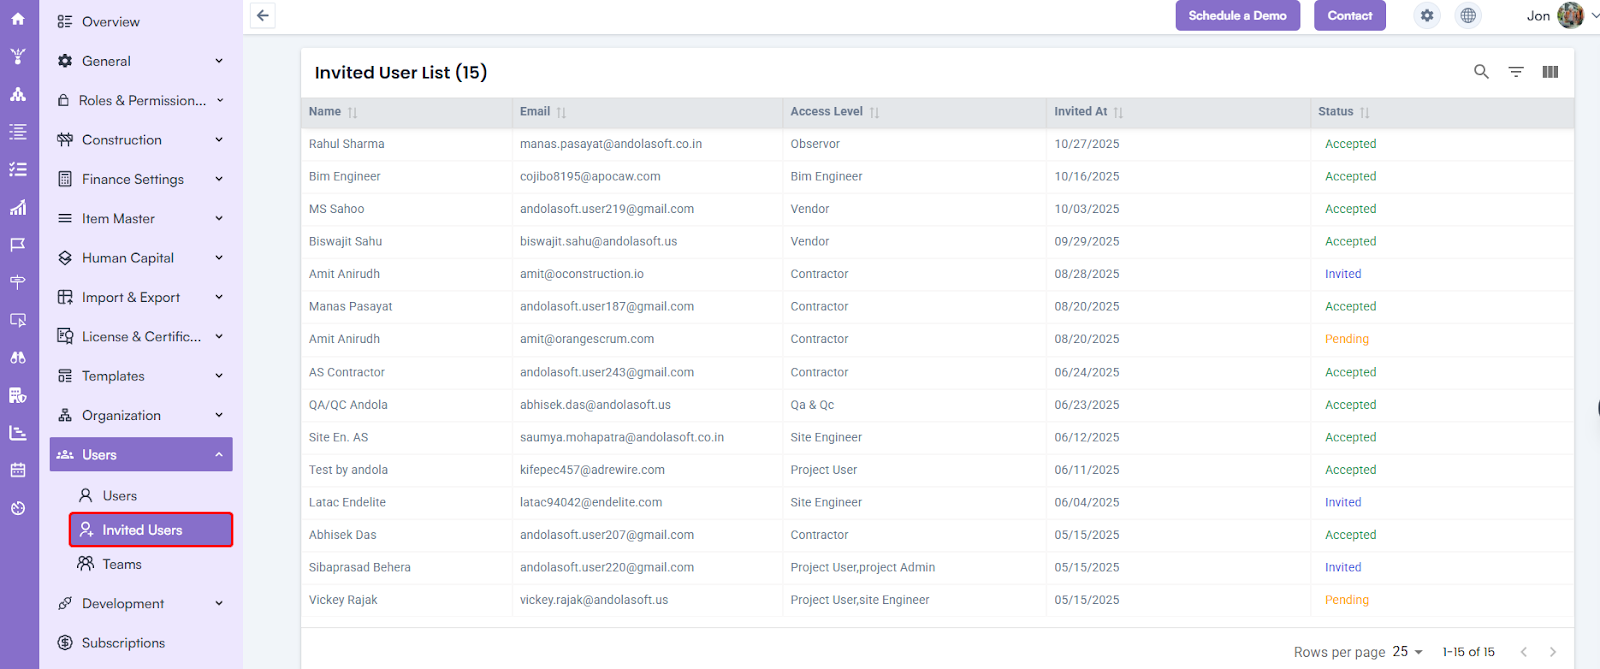Click the binoculars icon in left rail
This screenshot has height=669, width=1600.
(x=18, y=358)
